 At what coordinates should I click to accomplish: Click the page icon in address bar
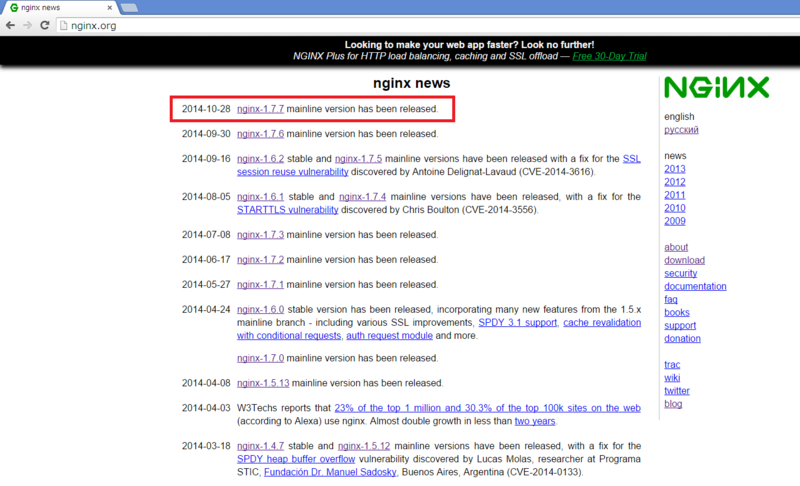click(x=63, y=25)
